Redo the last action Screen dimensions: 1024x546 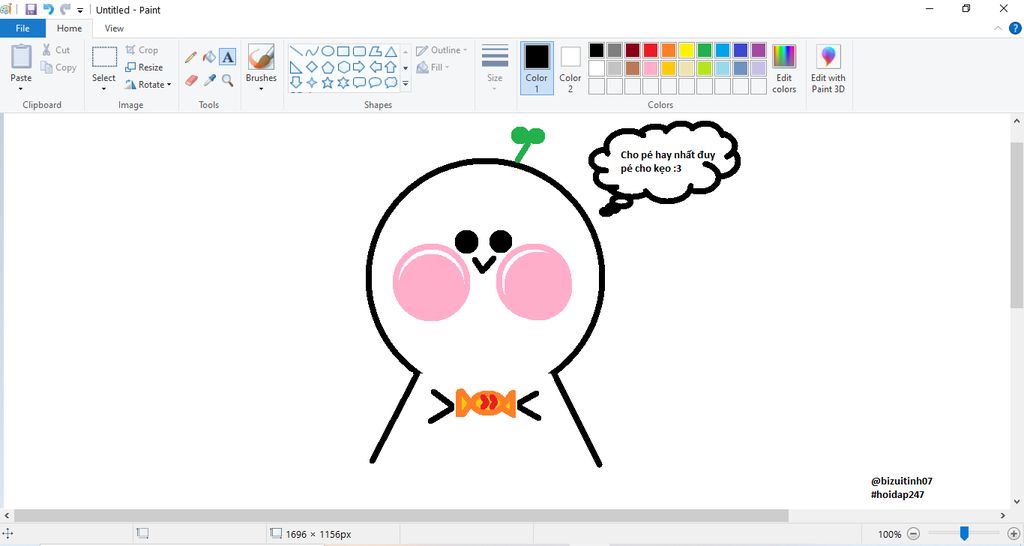[65, 9]
